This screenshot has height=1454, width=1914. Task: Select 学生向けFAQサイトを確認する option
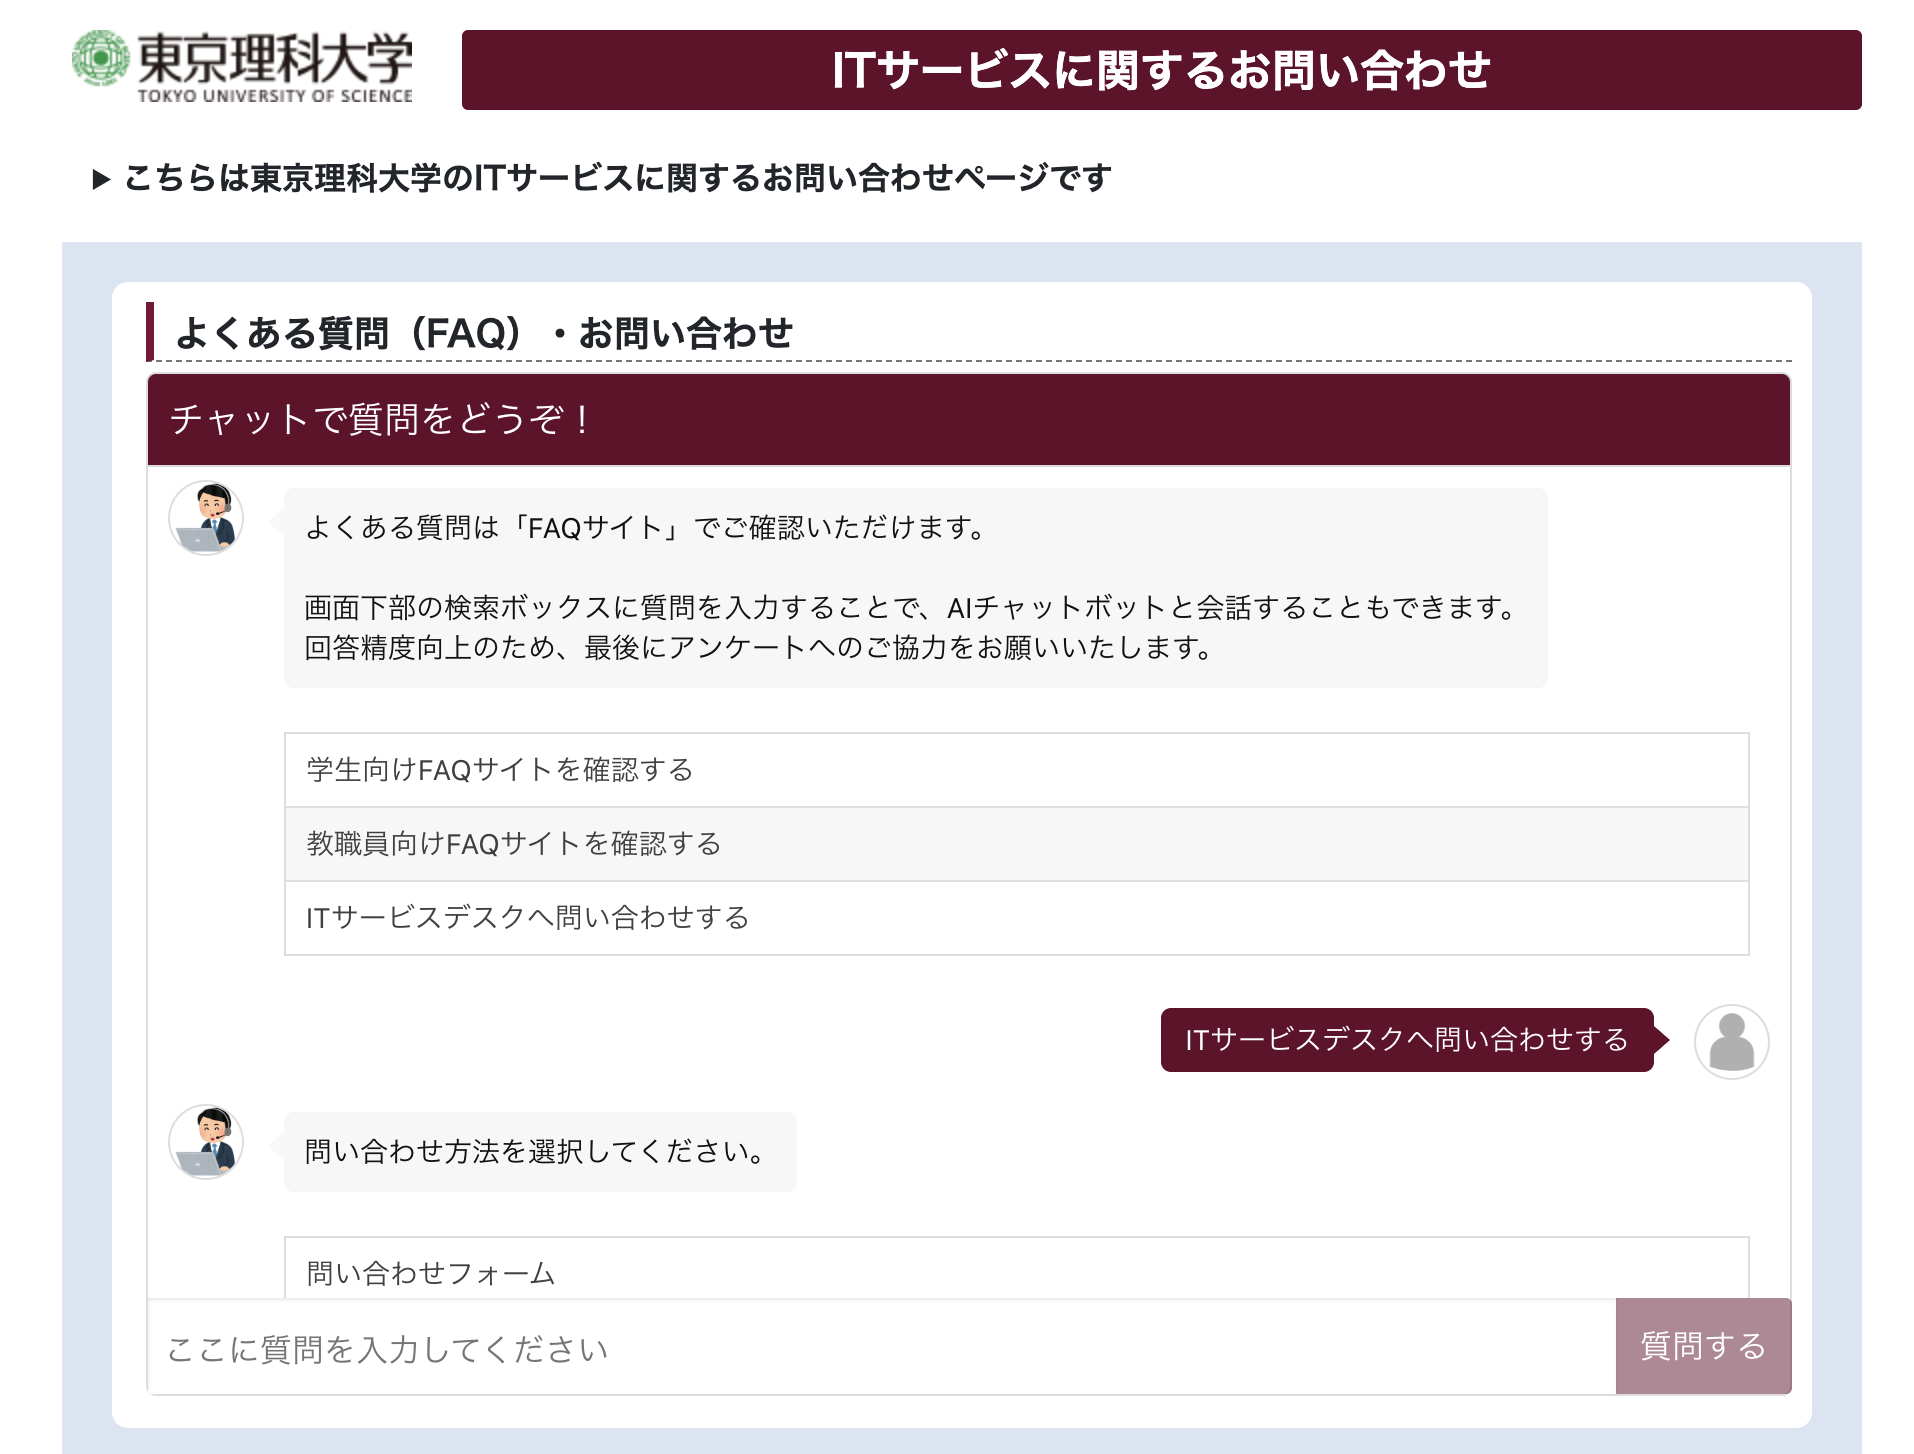tap(1015, 770)
